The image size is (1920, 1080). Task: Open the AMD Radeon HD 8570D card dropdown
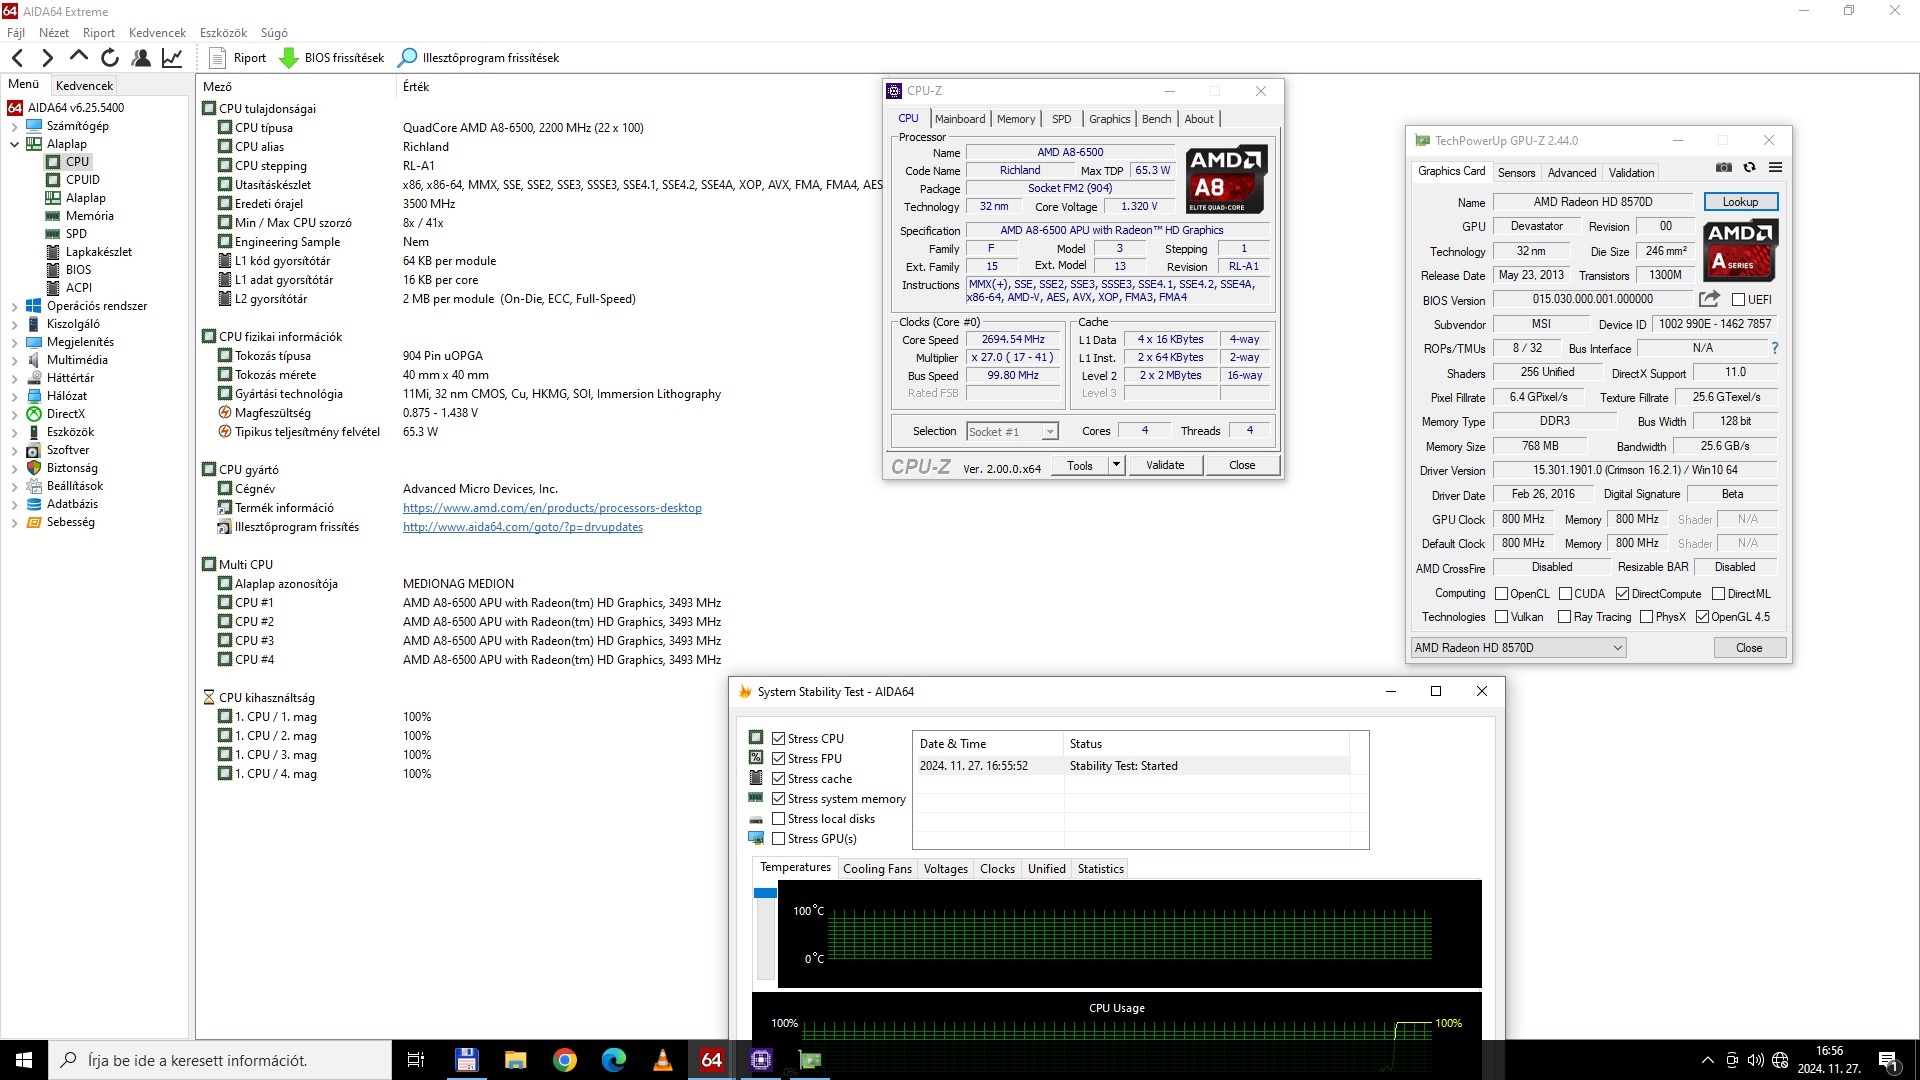tap(1518, 648)
